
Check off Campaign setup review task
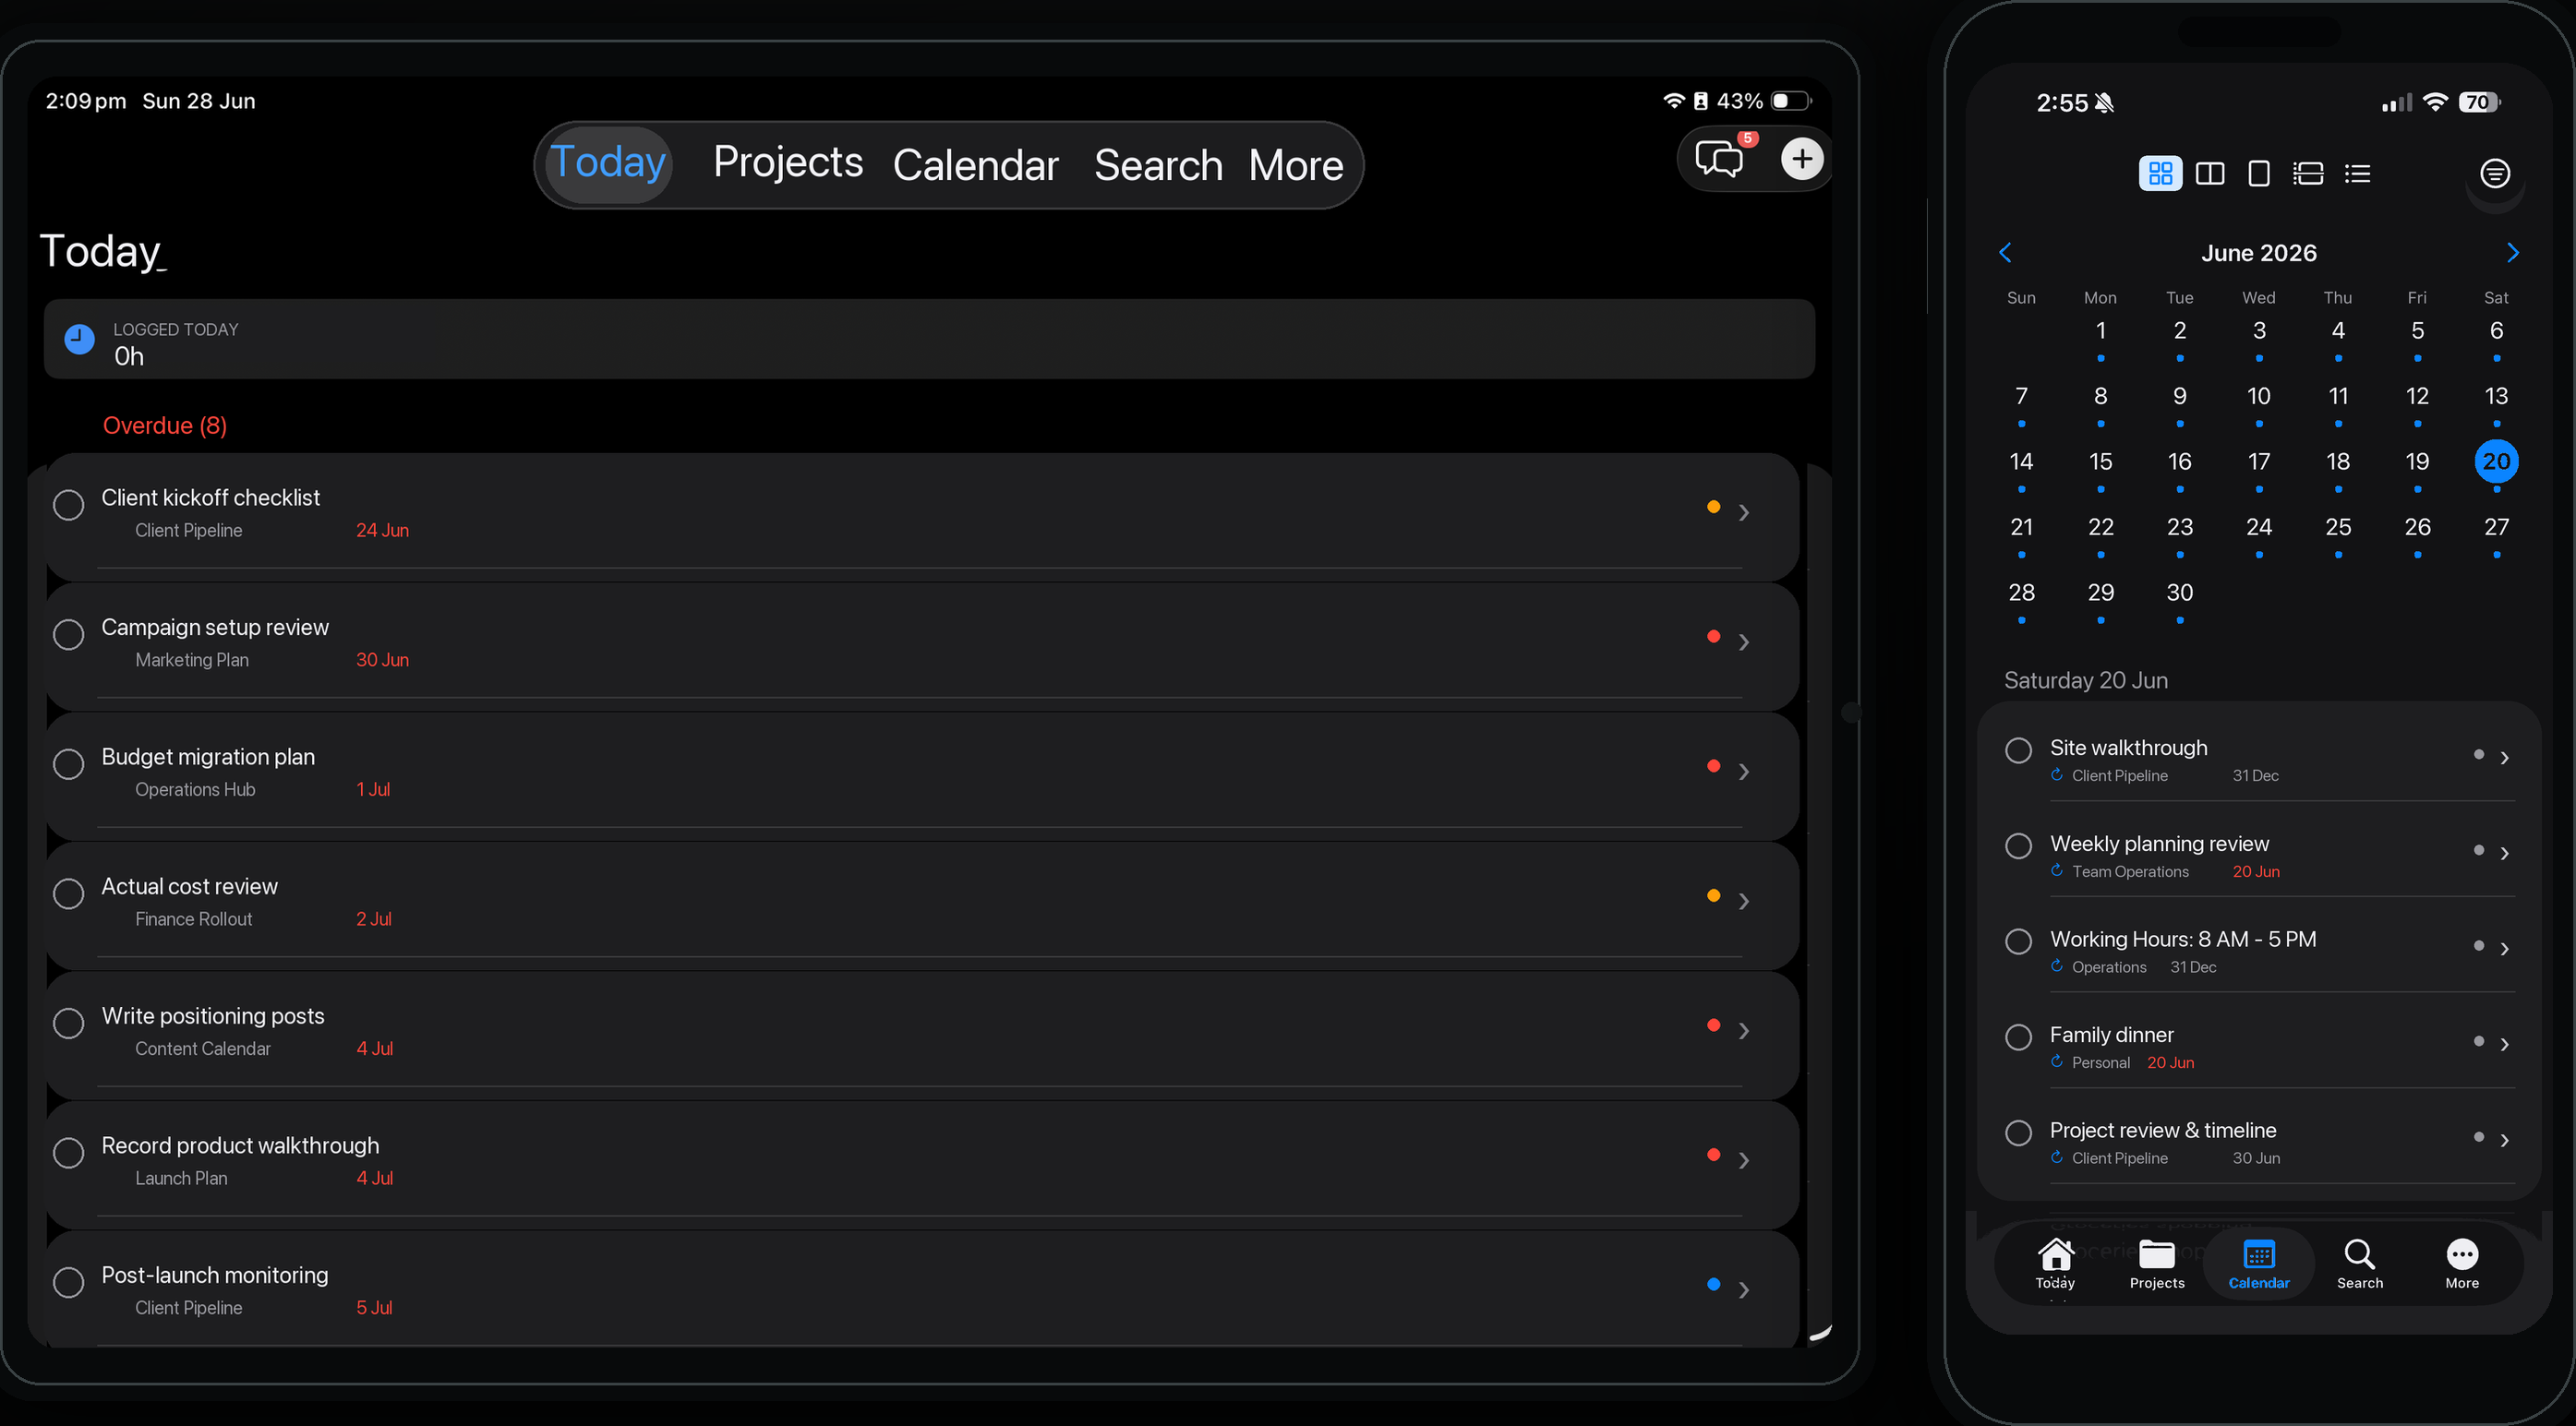68,634
